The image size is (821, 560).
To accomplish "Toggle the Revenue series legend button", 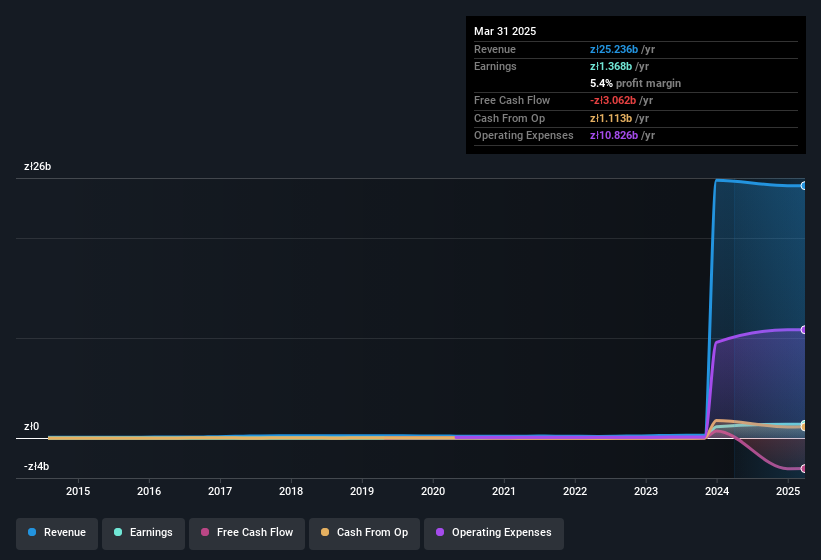I will (x=57, y=533).
